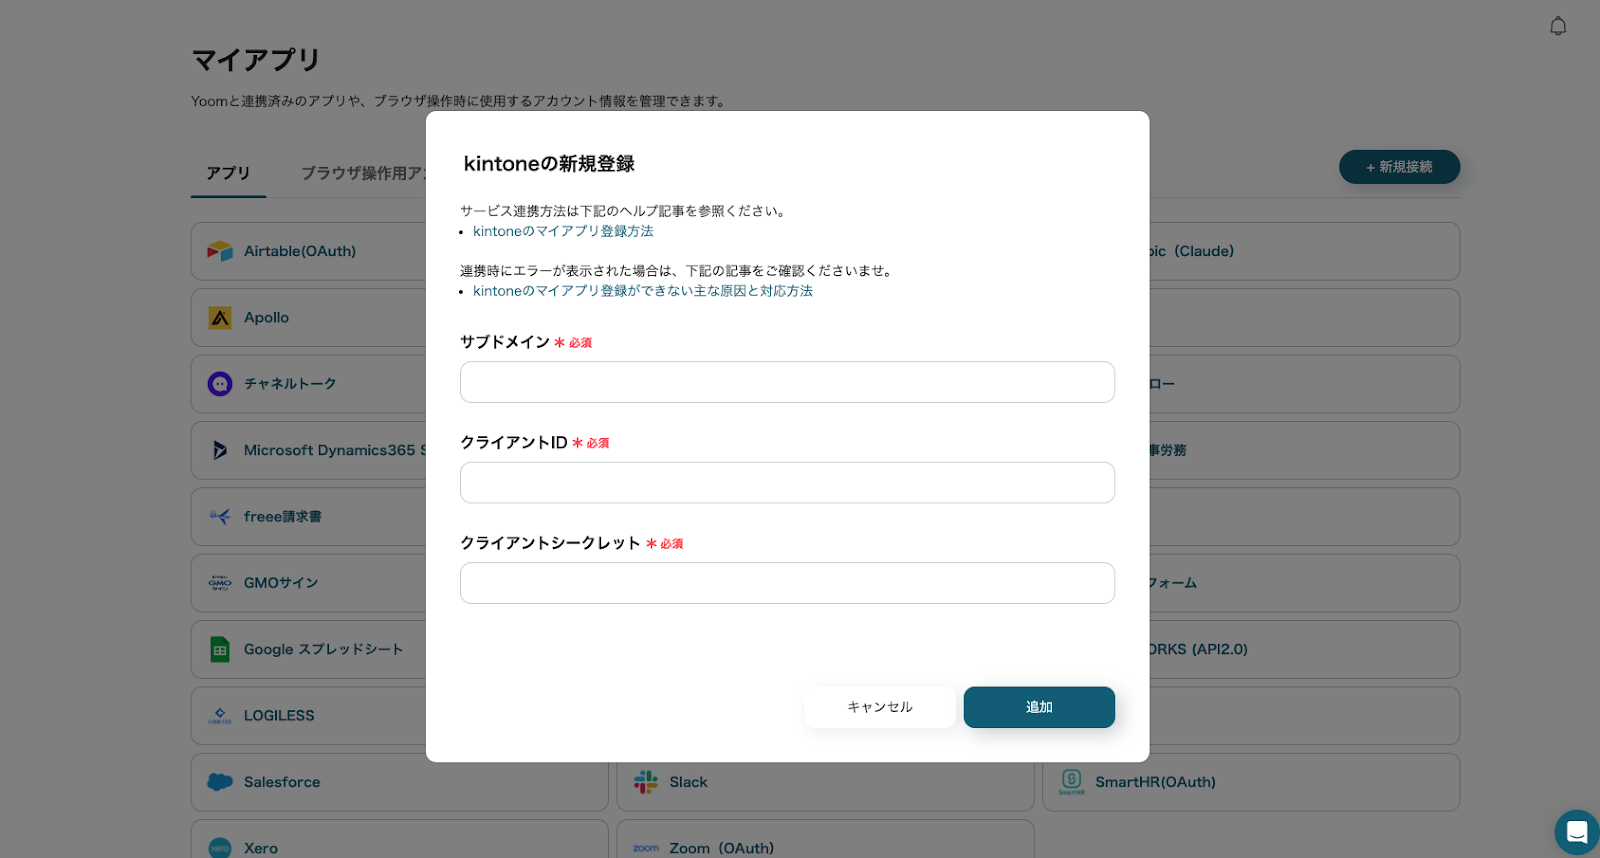
Task: Focus the クライアントシークレット input field
Action: [x=787, y=583]
